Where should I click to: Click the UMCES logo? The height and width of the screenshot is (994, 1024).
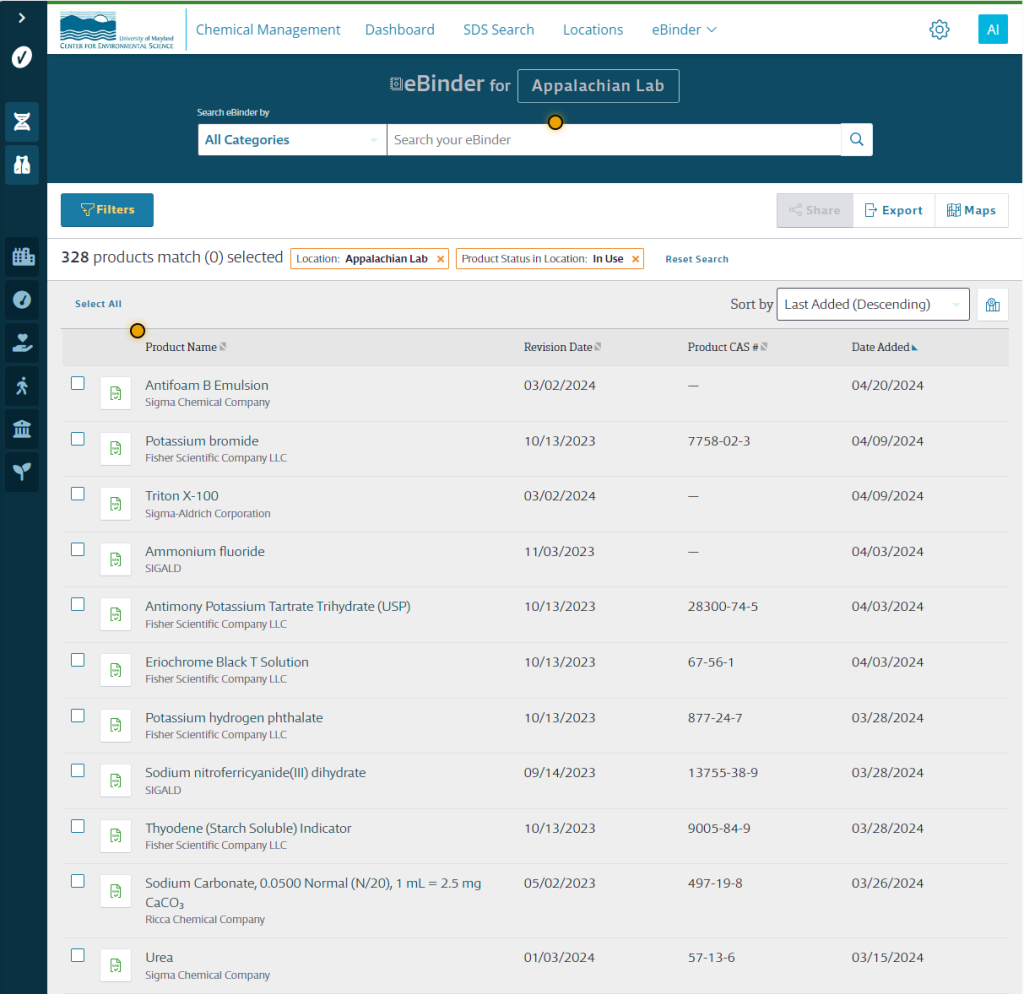coord(117,29)
